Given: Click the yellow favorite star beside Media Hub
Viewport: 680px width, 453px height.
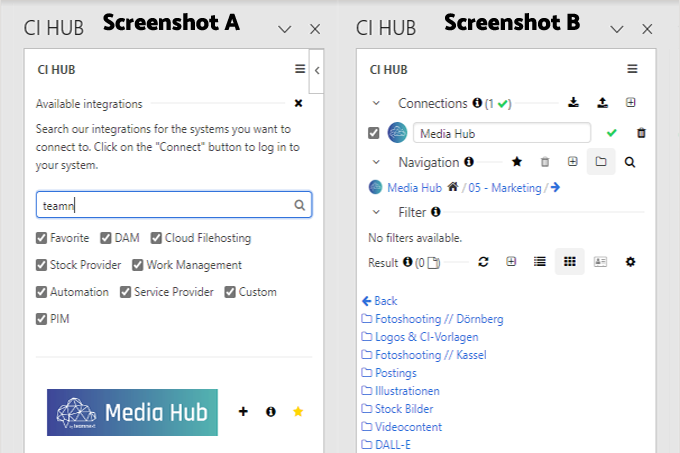Looking at the screenshot, I should tap(297, 411).
